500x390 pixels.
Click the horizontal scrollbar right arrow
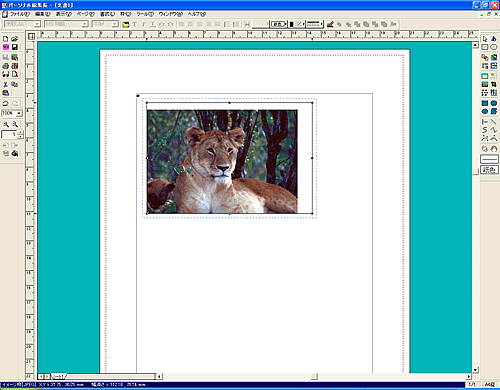tap(469, 376)
